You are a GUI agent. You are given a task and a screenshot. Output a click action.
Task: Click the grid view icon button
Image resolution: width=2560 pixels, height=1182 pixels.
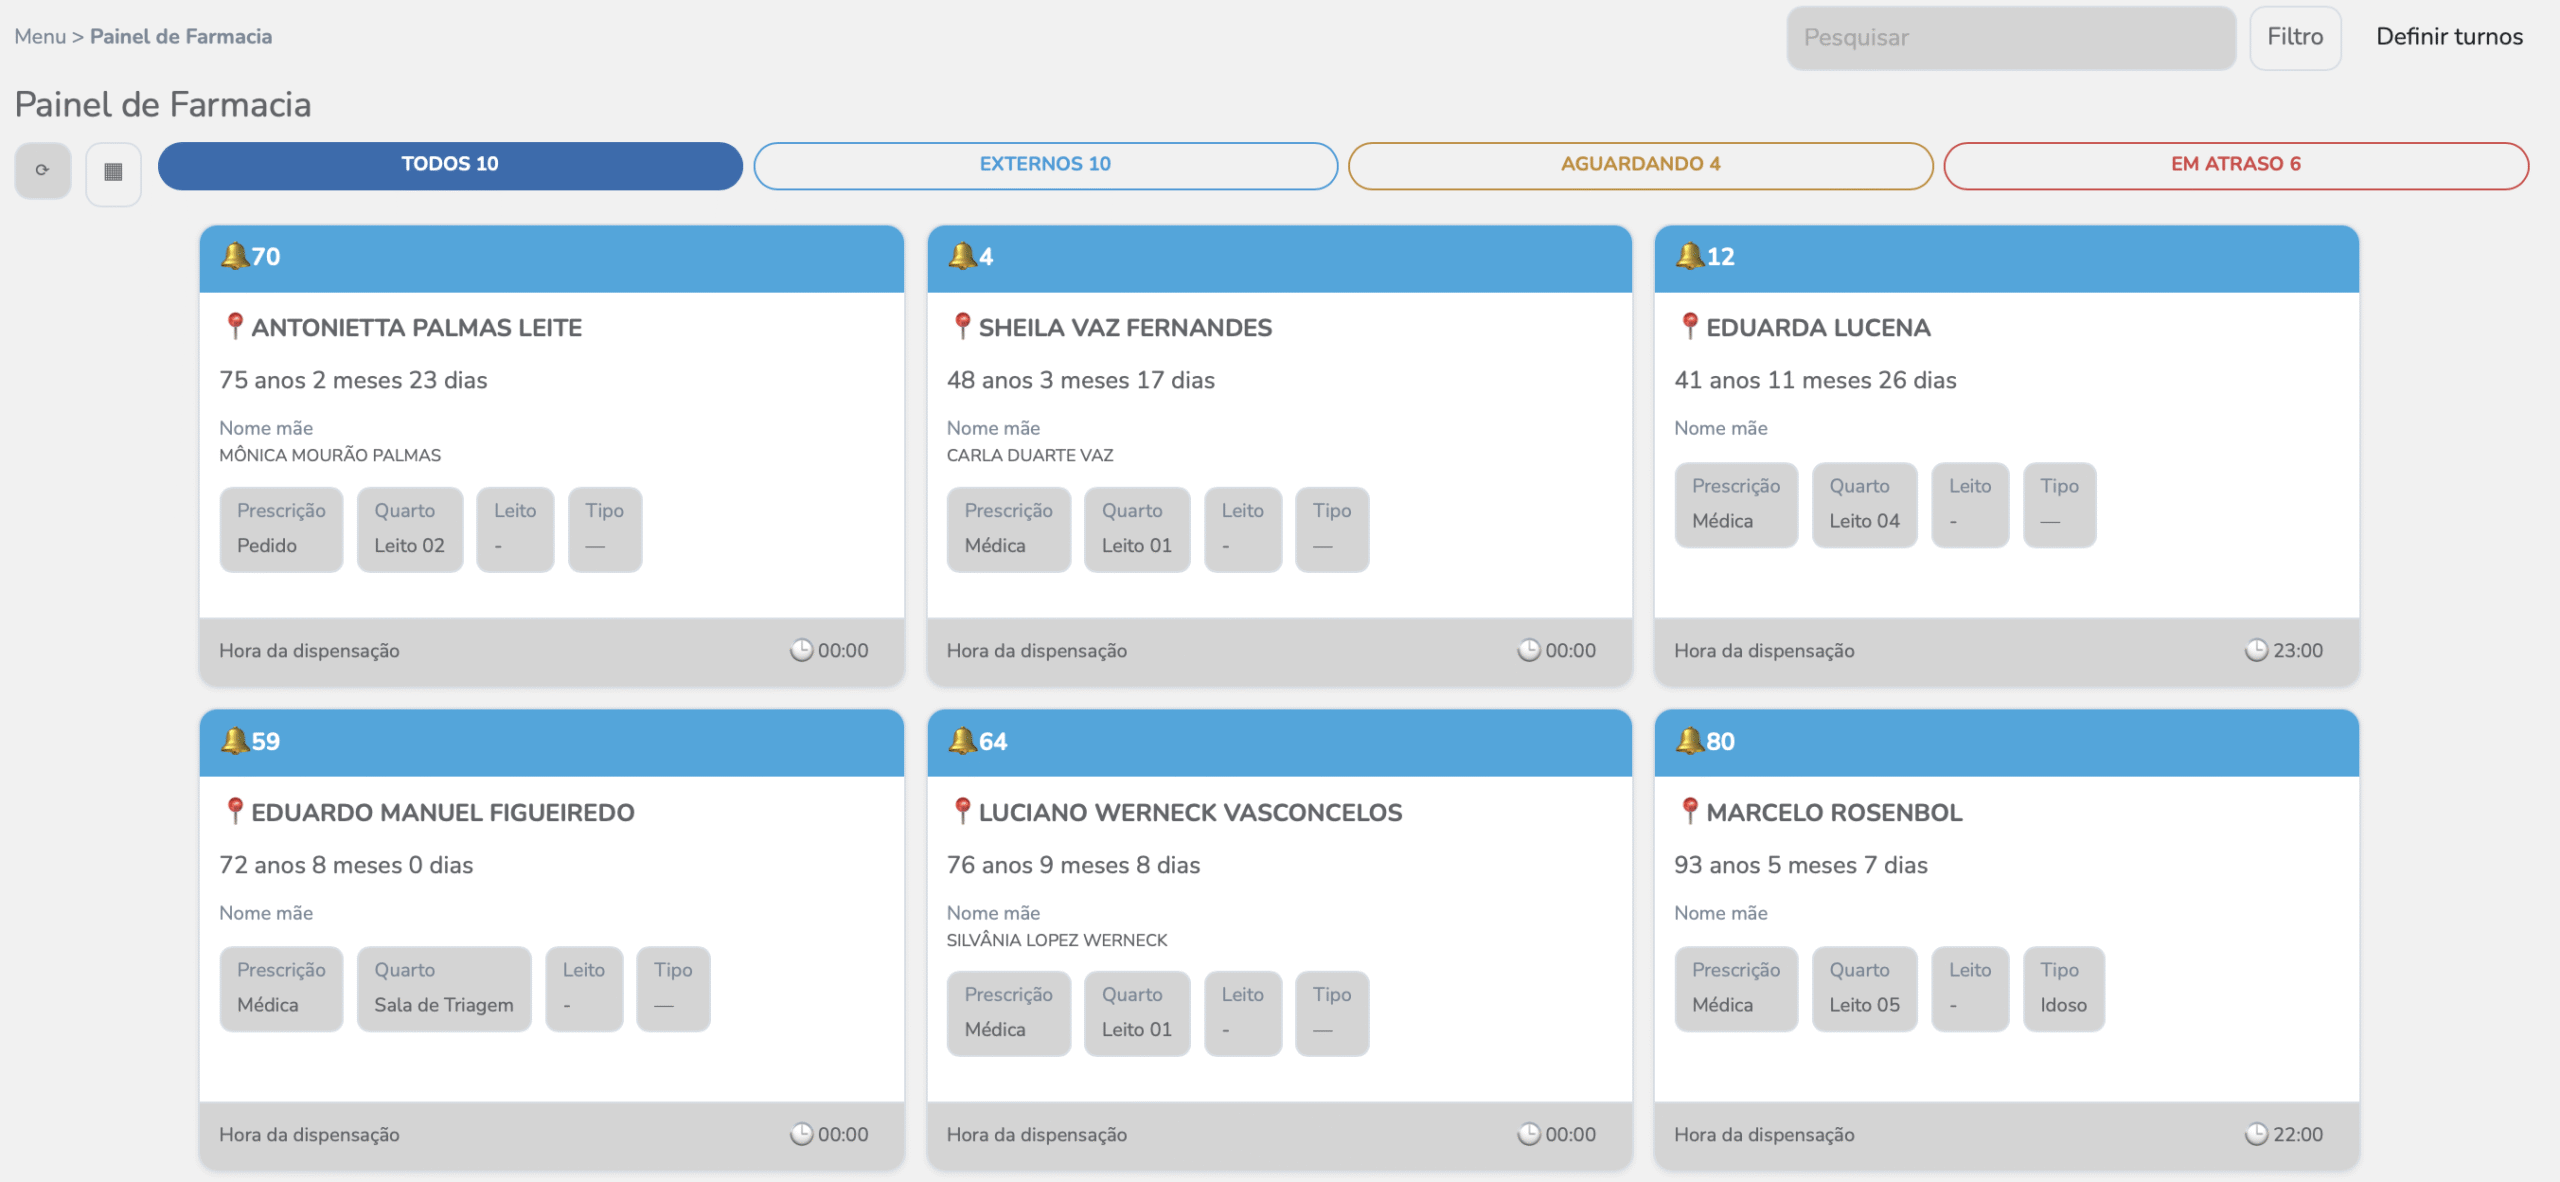pos(113,172)
